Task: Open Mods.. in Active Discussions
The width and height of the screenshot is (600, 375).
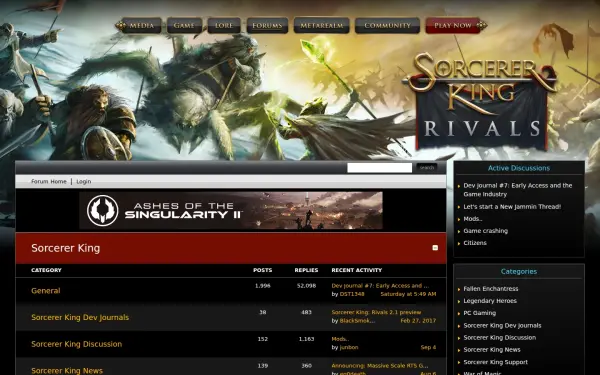Action: 473,219
